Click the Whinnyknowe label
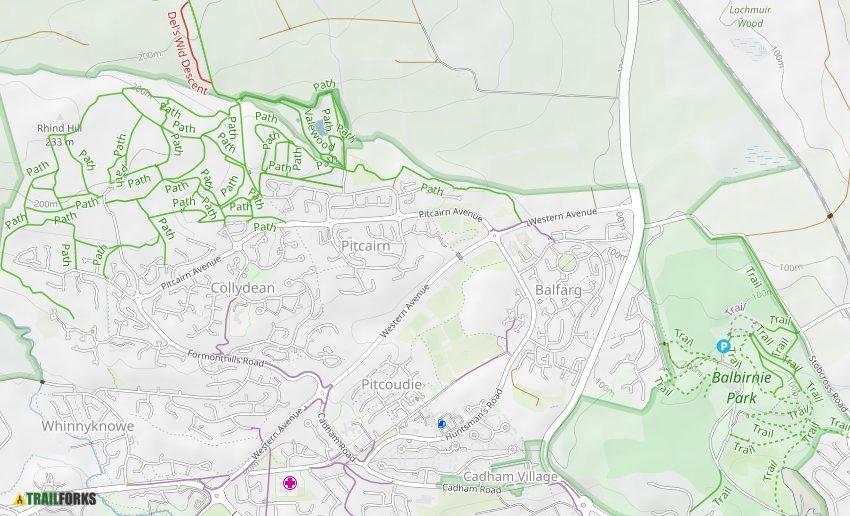Screen dimensions: 850x516 (x=88, y=426)
